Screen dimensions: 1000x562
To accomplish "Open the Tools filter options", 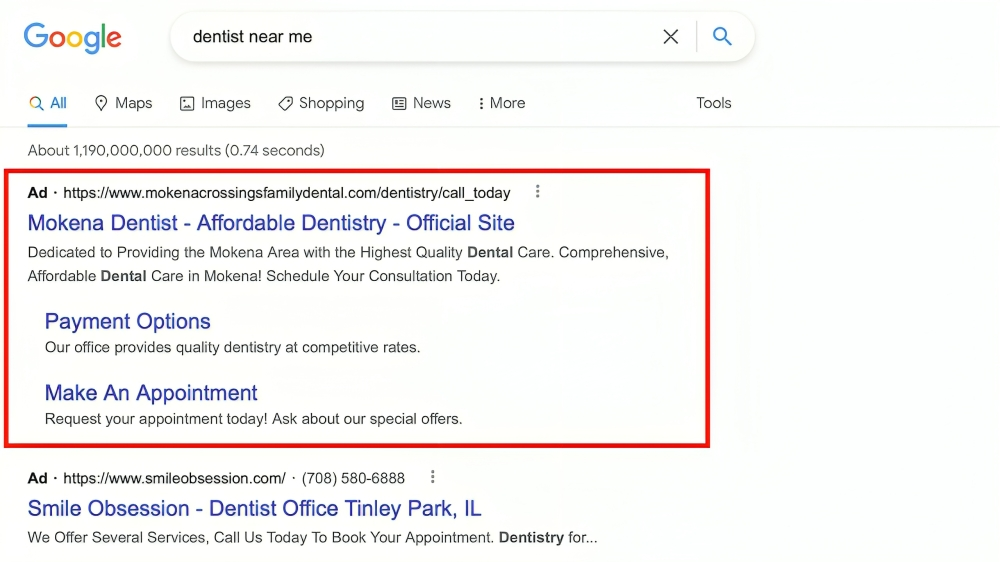I will pyautogui.click(x=714, y=103).
